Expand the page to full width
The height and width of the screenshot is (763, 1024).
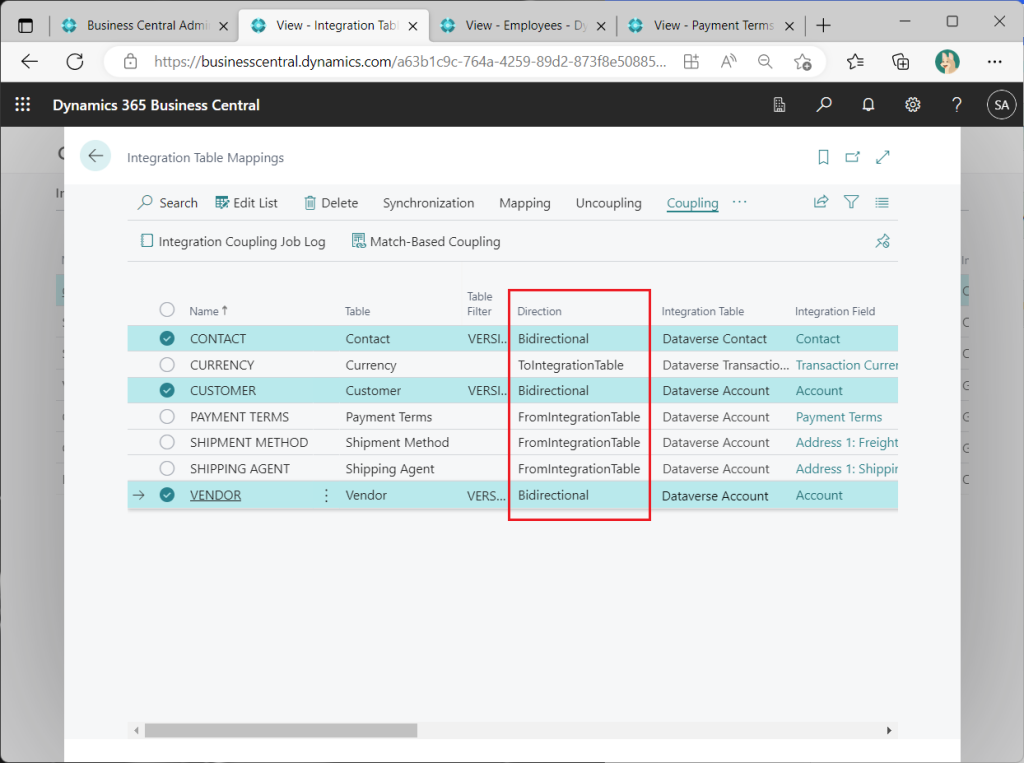click(x=882, y=157)
